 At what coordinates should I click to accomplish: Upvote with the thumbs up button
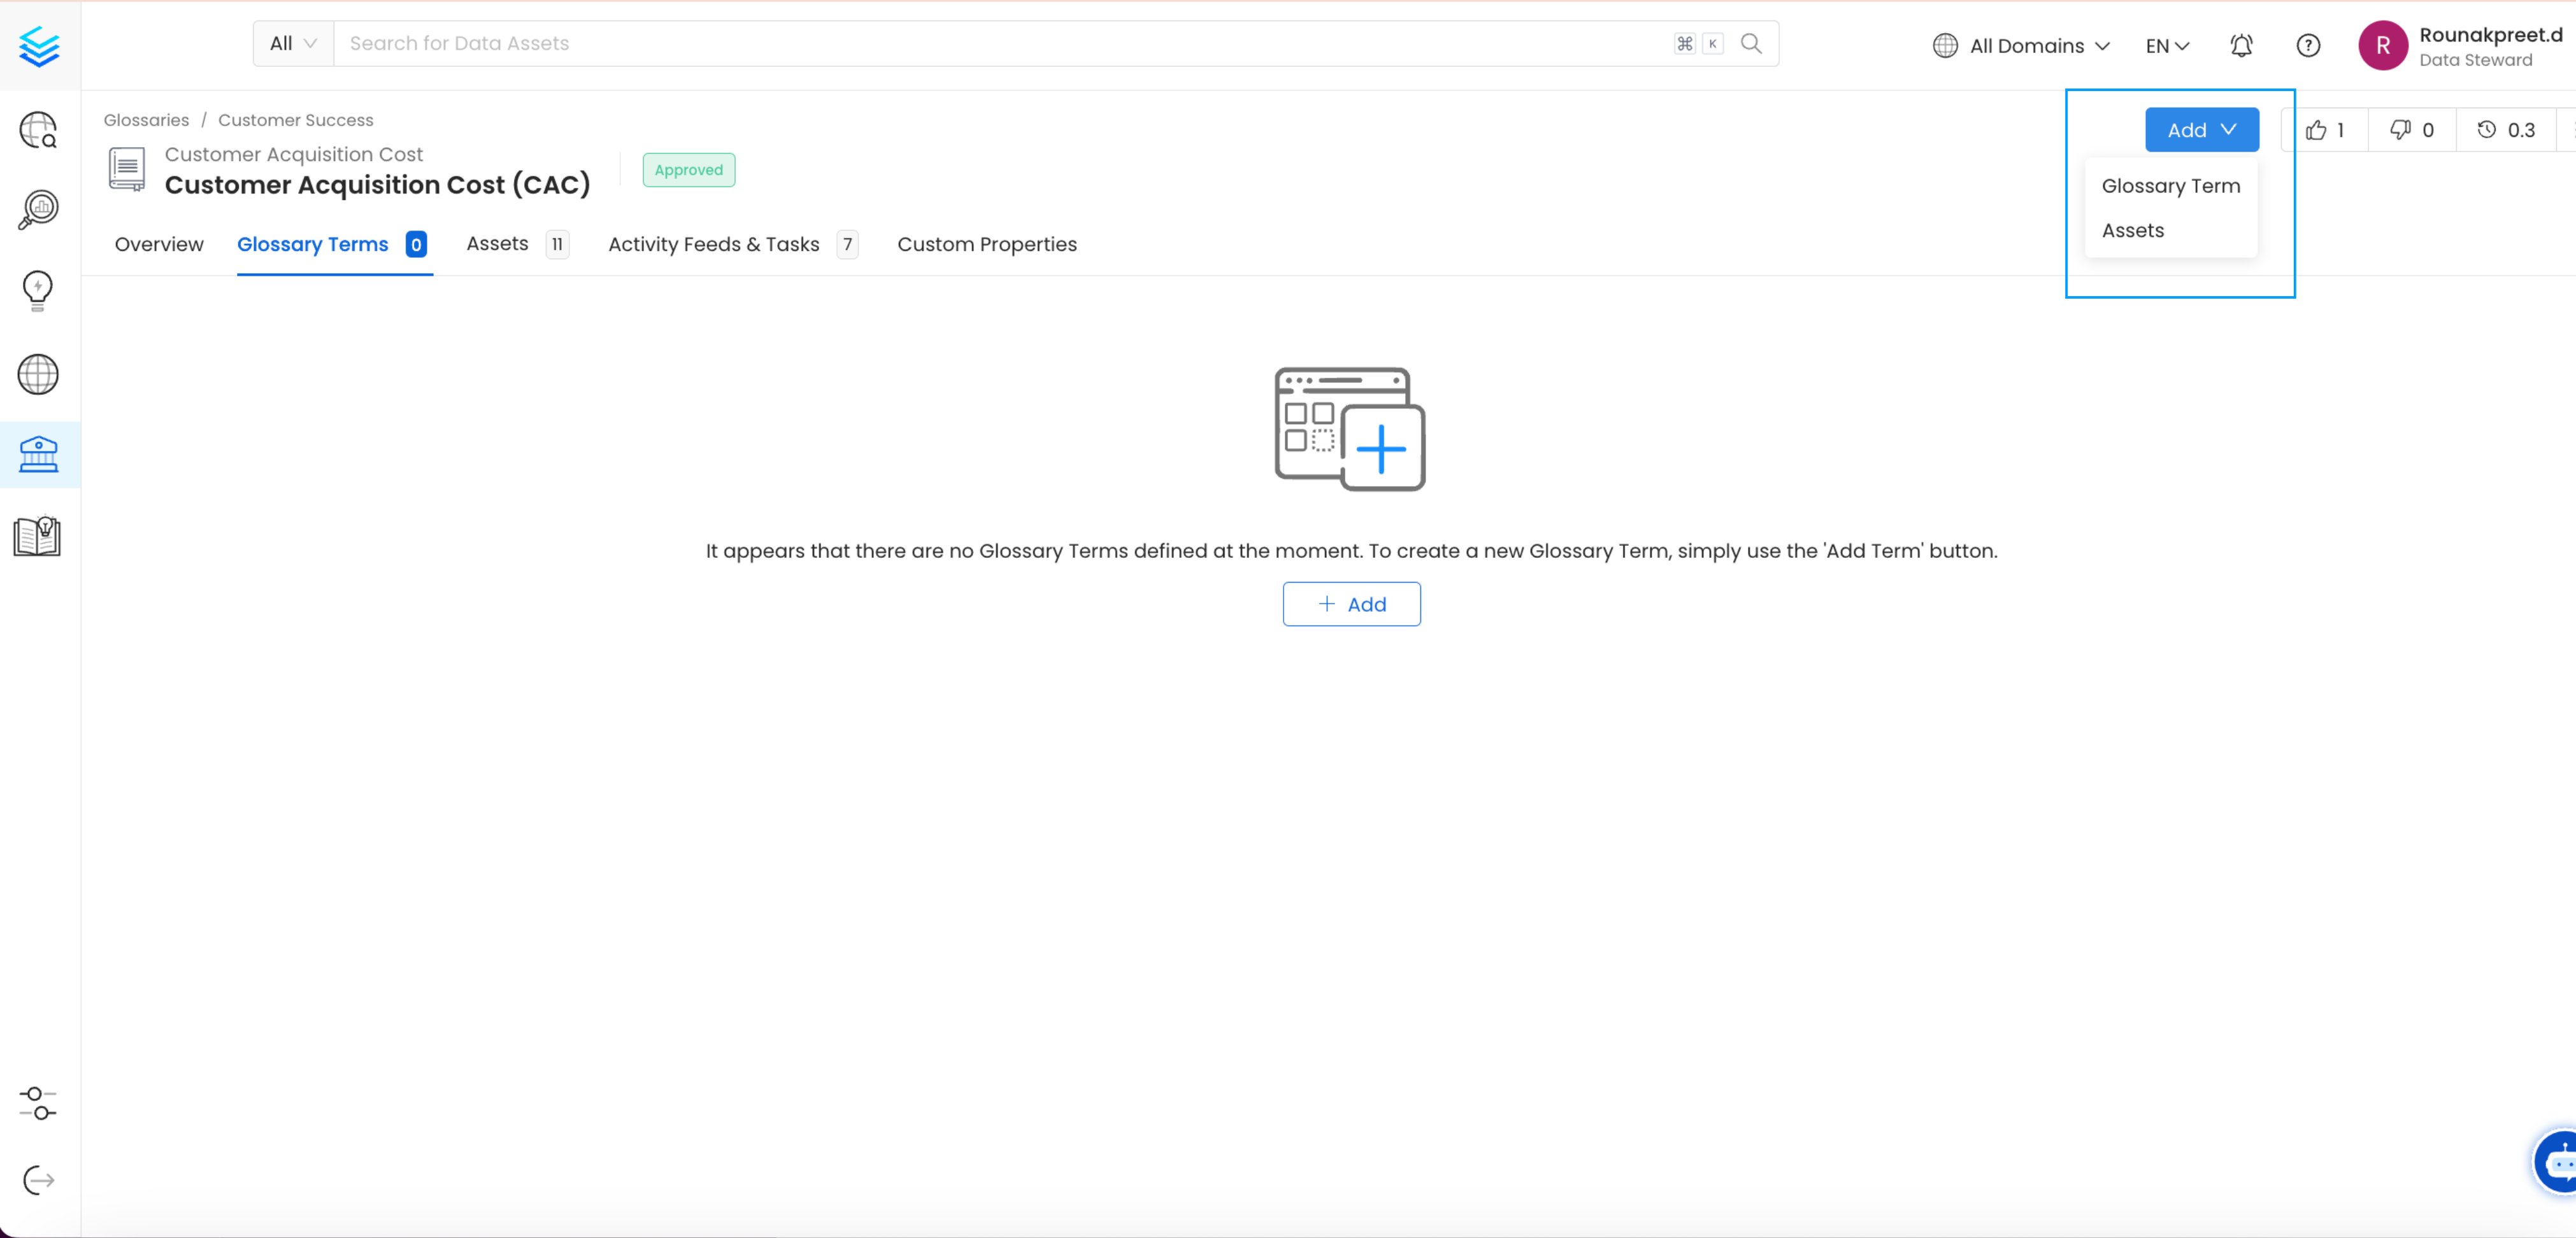point(2325,130)
